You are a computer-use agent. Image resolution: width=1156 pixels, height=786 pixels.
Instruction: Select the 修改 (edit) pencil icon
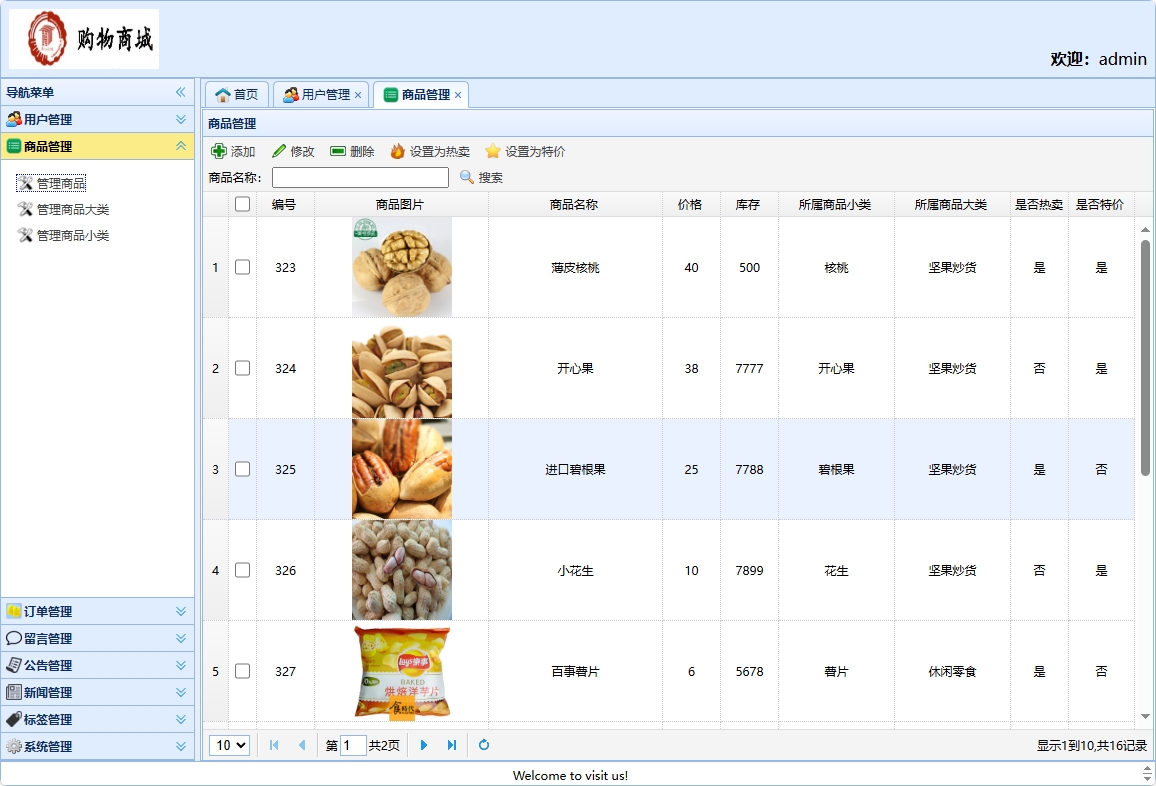(x=278, y=152)
